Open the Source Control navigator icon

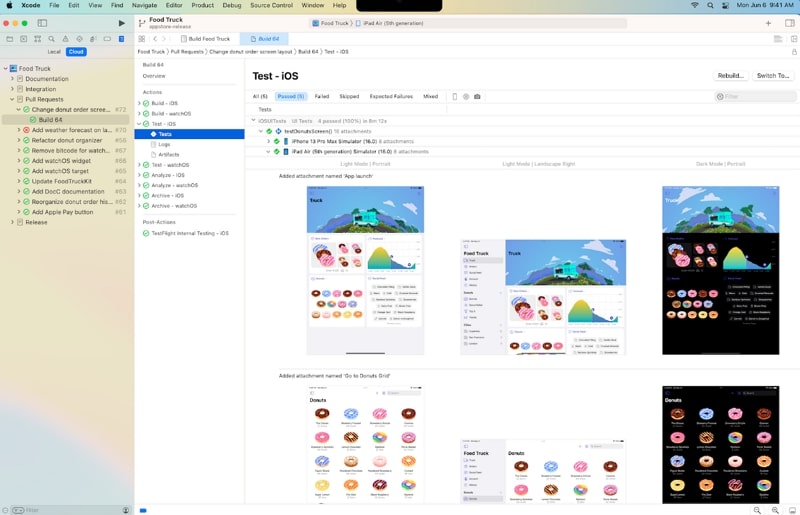[23, 39]
